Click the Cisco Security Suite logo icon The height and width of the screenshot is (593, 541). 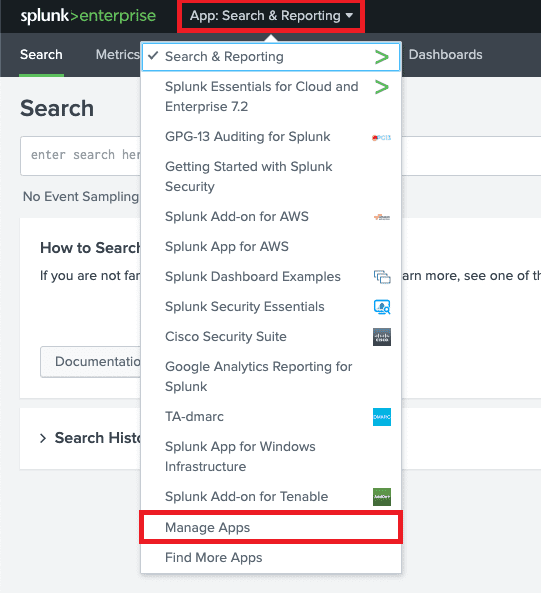(382, 337)
